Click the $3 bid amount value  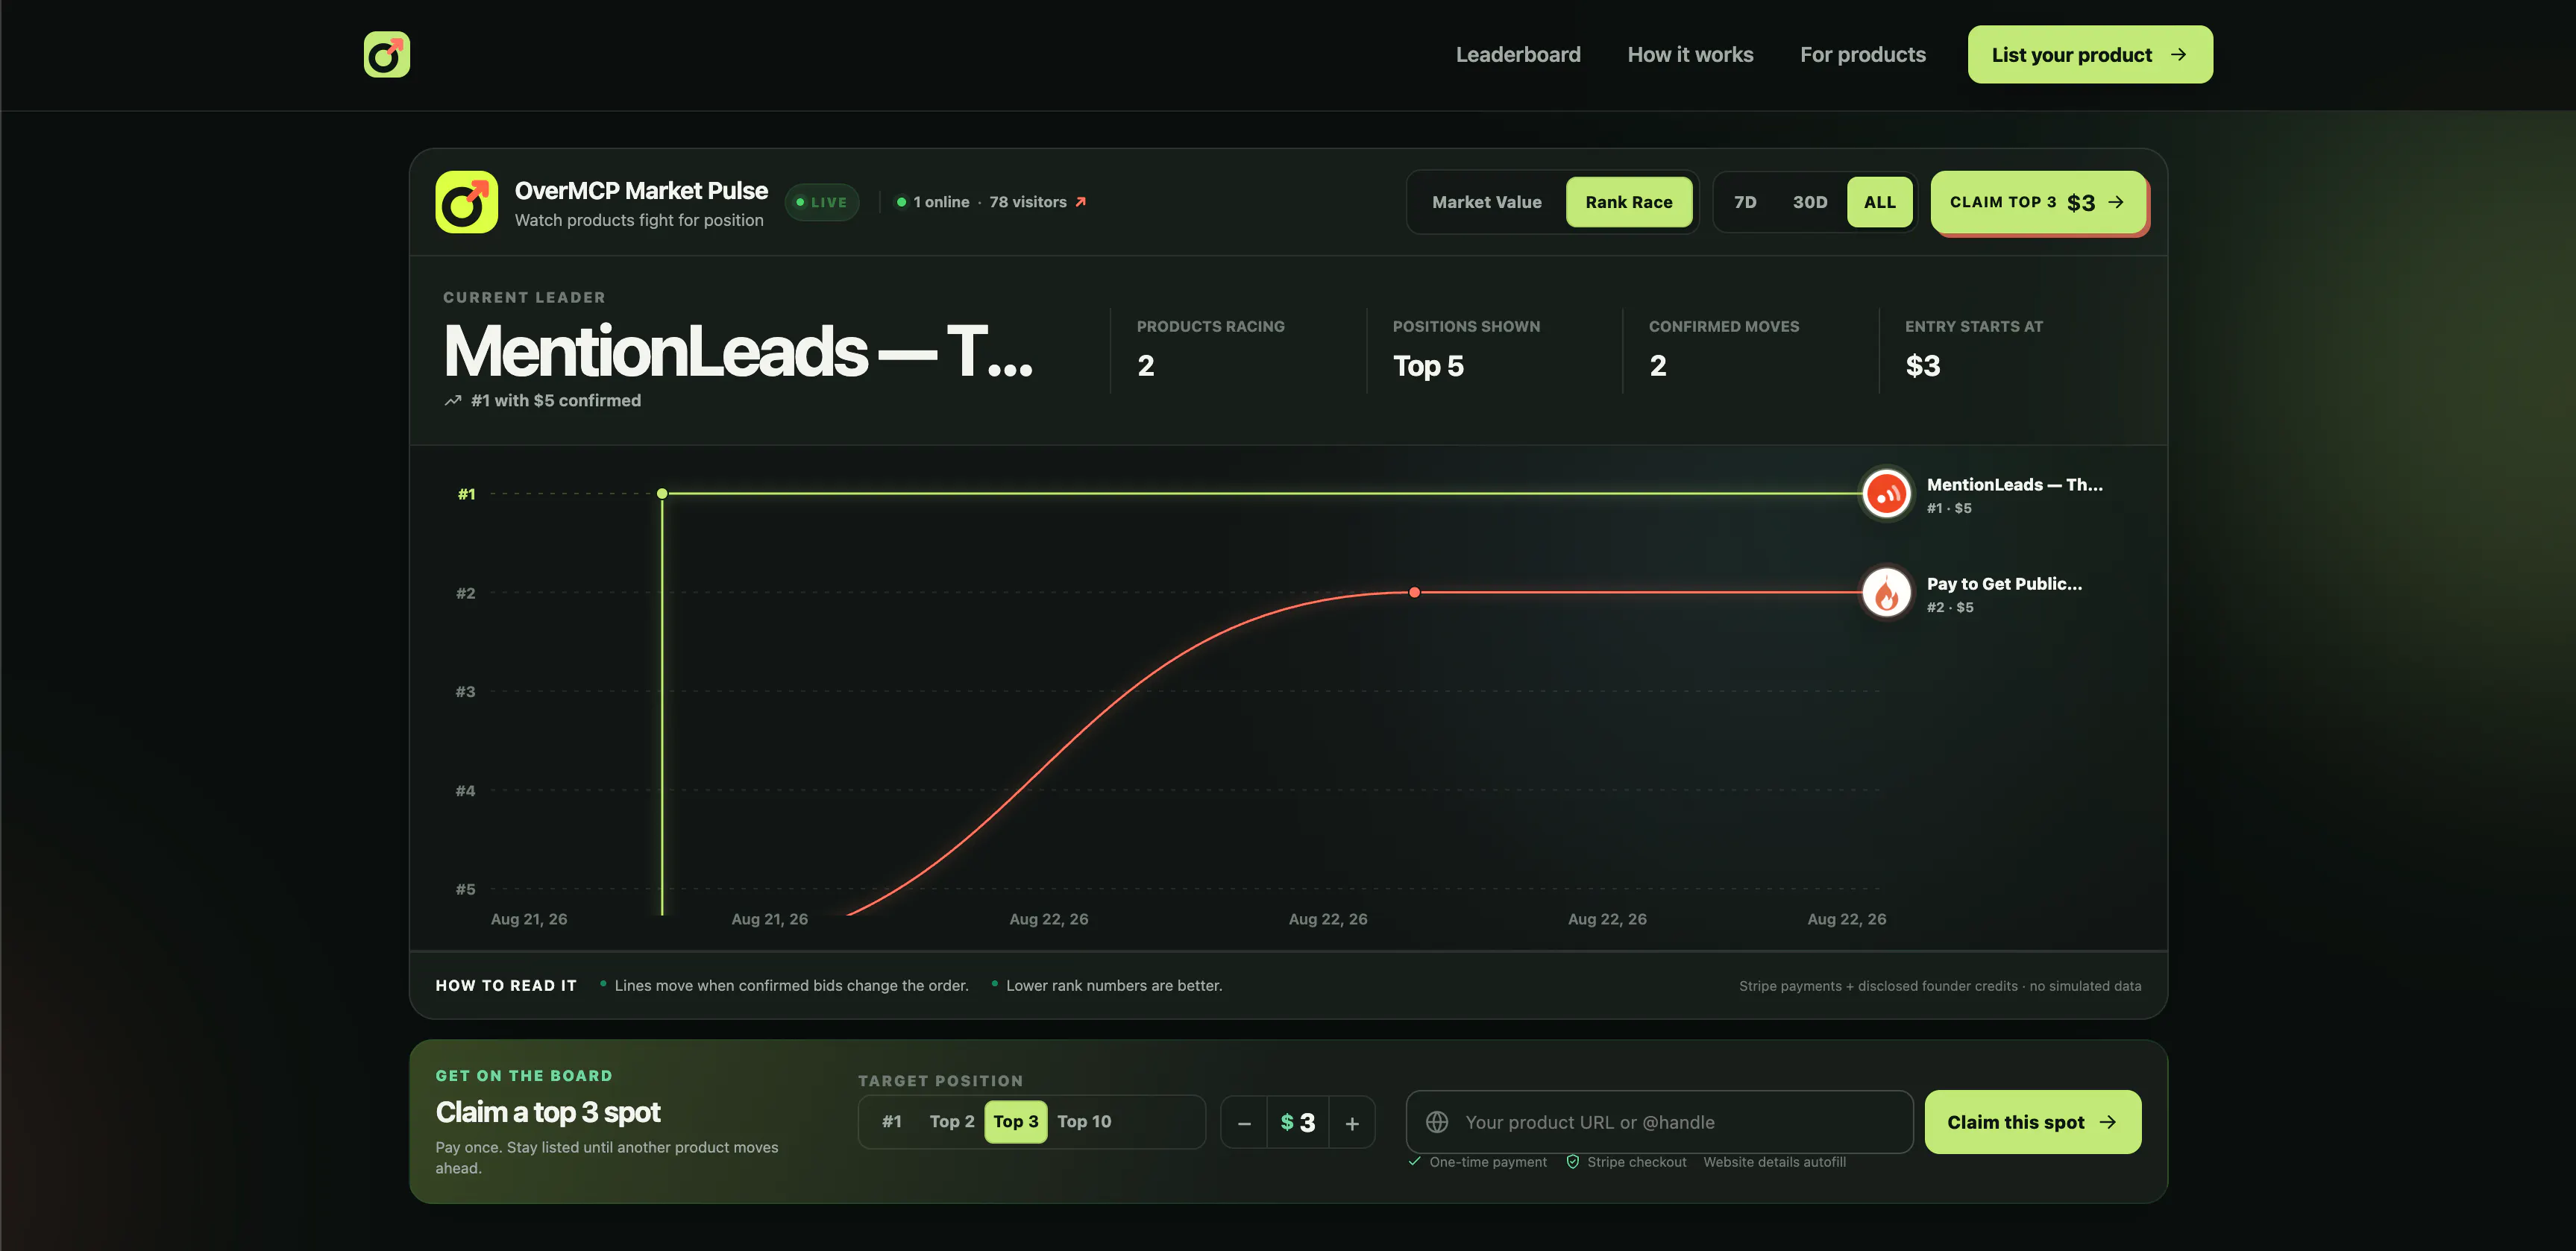(x=1297, y=1123)
